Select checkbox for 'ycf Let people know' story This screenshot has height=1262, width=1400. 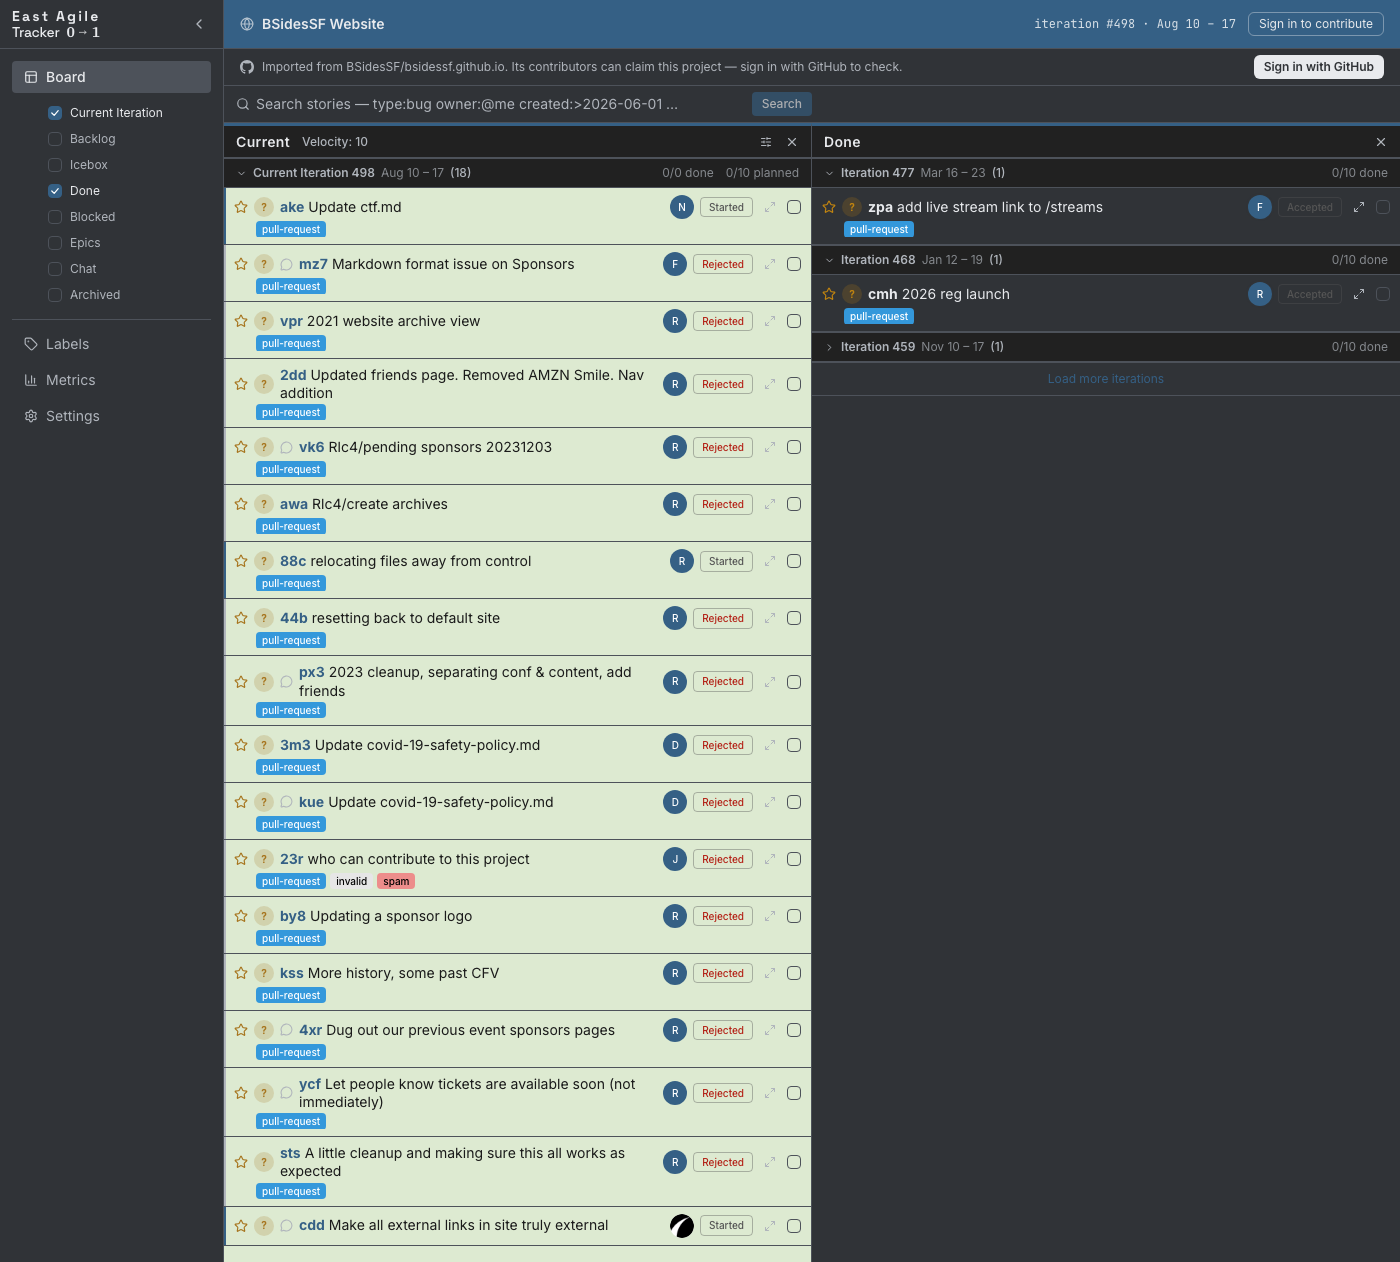[794, 1093]
